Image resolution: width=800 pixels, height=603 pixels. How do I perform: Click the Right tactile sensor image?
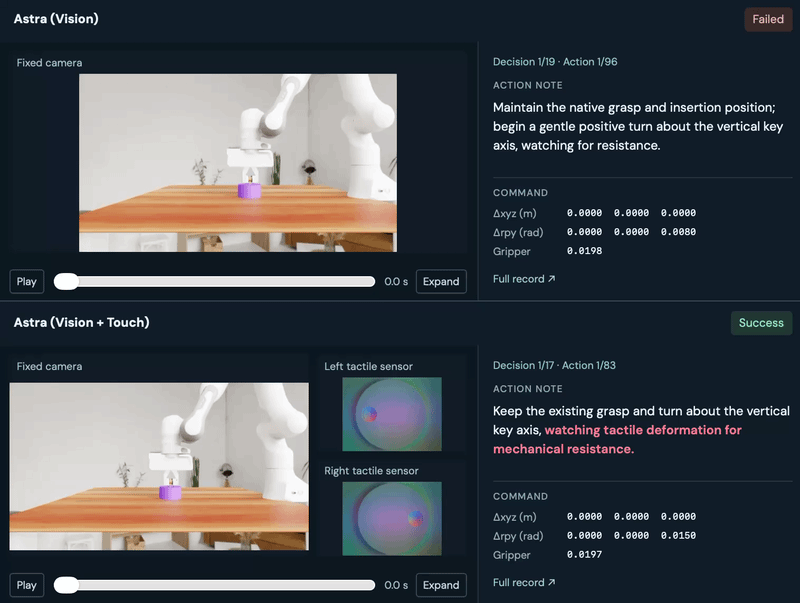pos(392,518)
